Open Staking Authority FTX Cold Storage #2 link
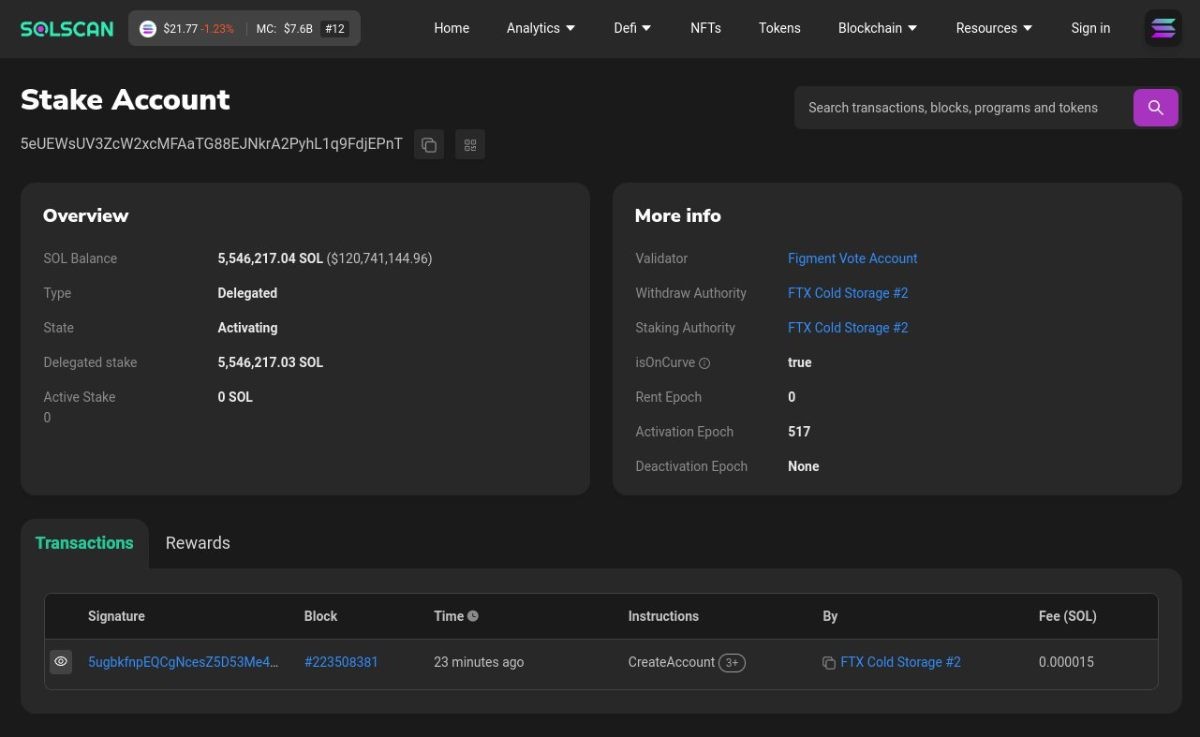This screenshot has height=737, width=1200. [848, 328]
